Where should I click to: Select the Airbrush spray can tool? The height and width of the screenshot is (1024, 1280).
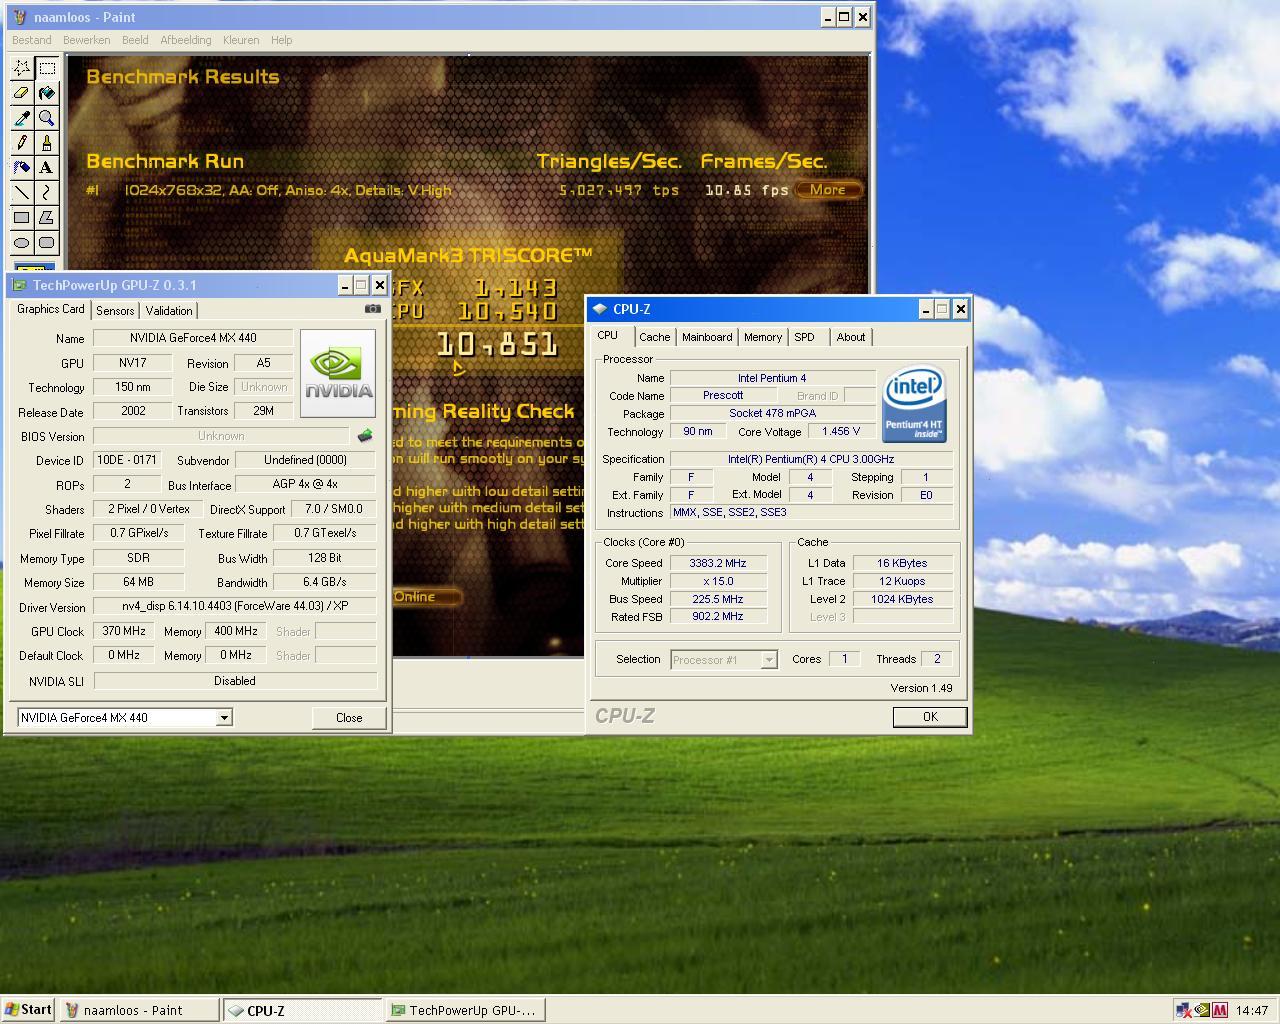21,168
